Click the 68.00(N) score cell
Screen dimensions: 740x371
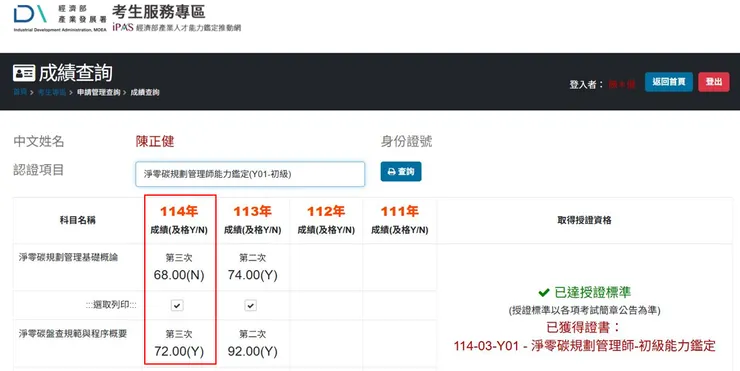coord(179,275)
